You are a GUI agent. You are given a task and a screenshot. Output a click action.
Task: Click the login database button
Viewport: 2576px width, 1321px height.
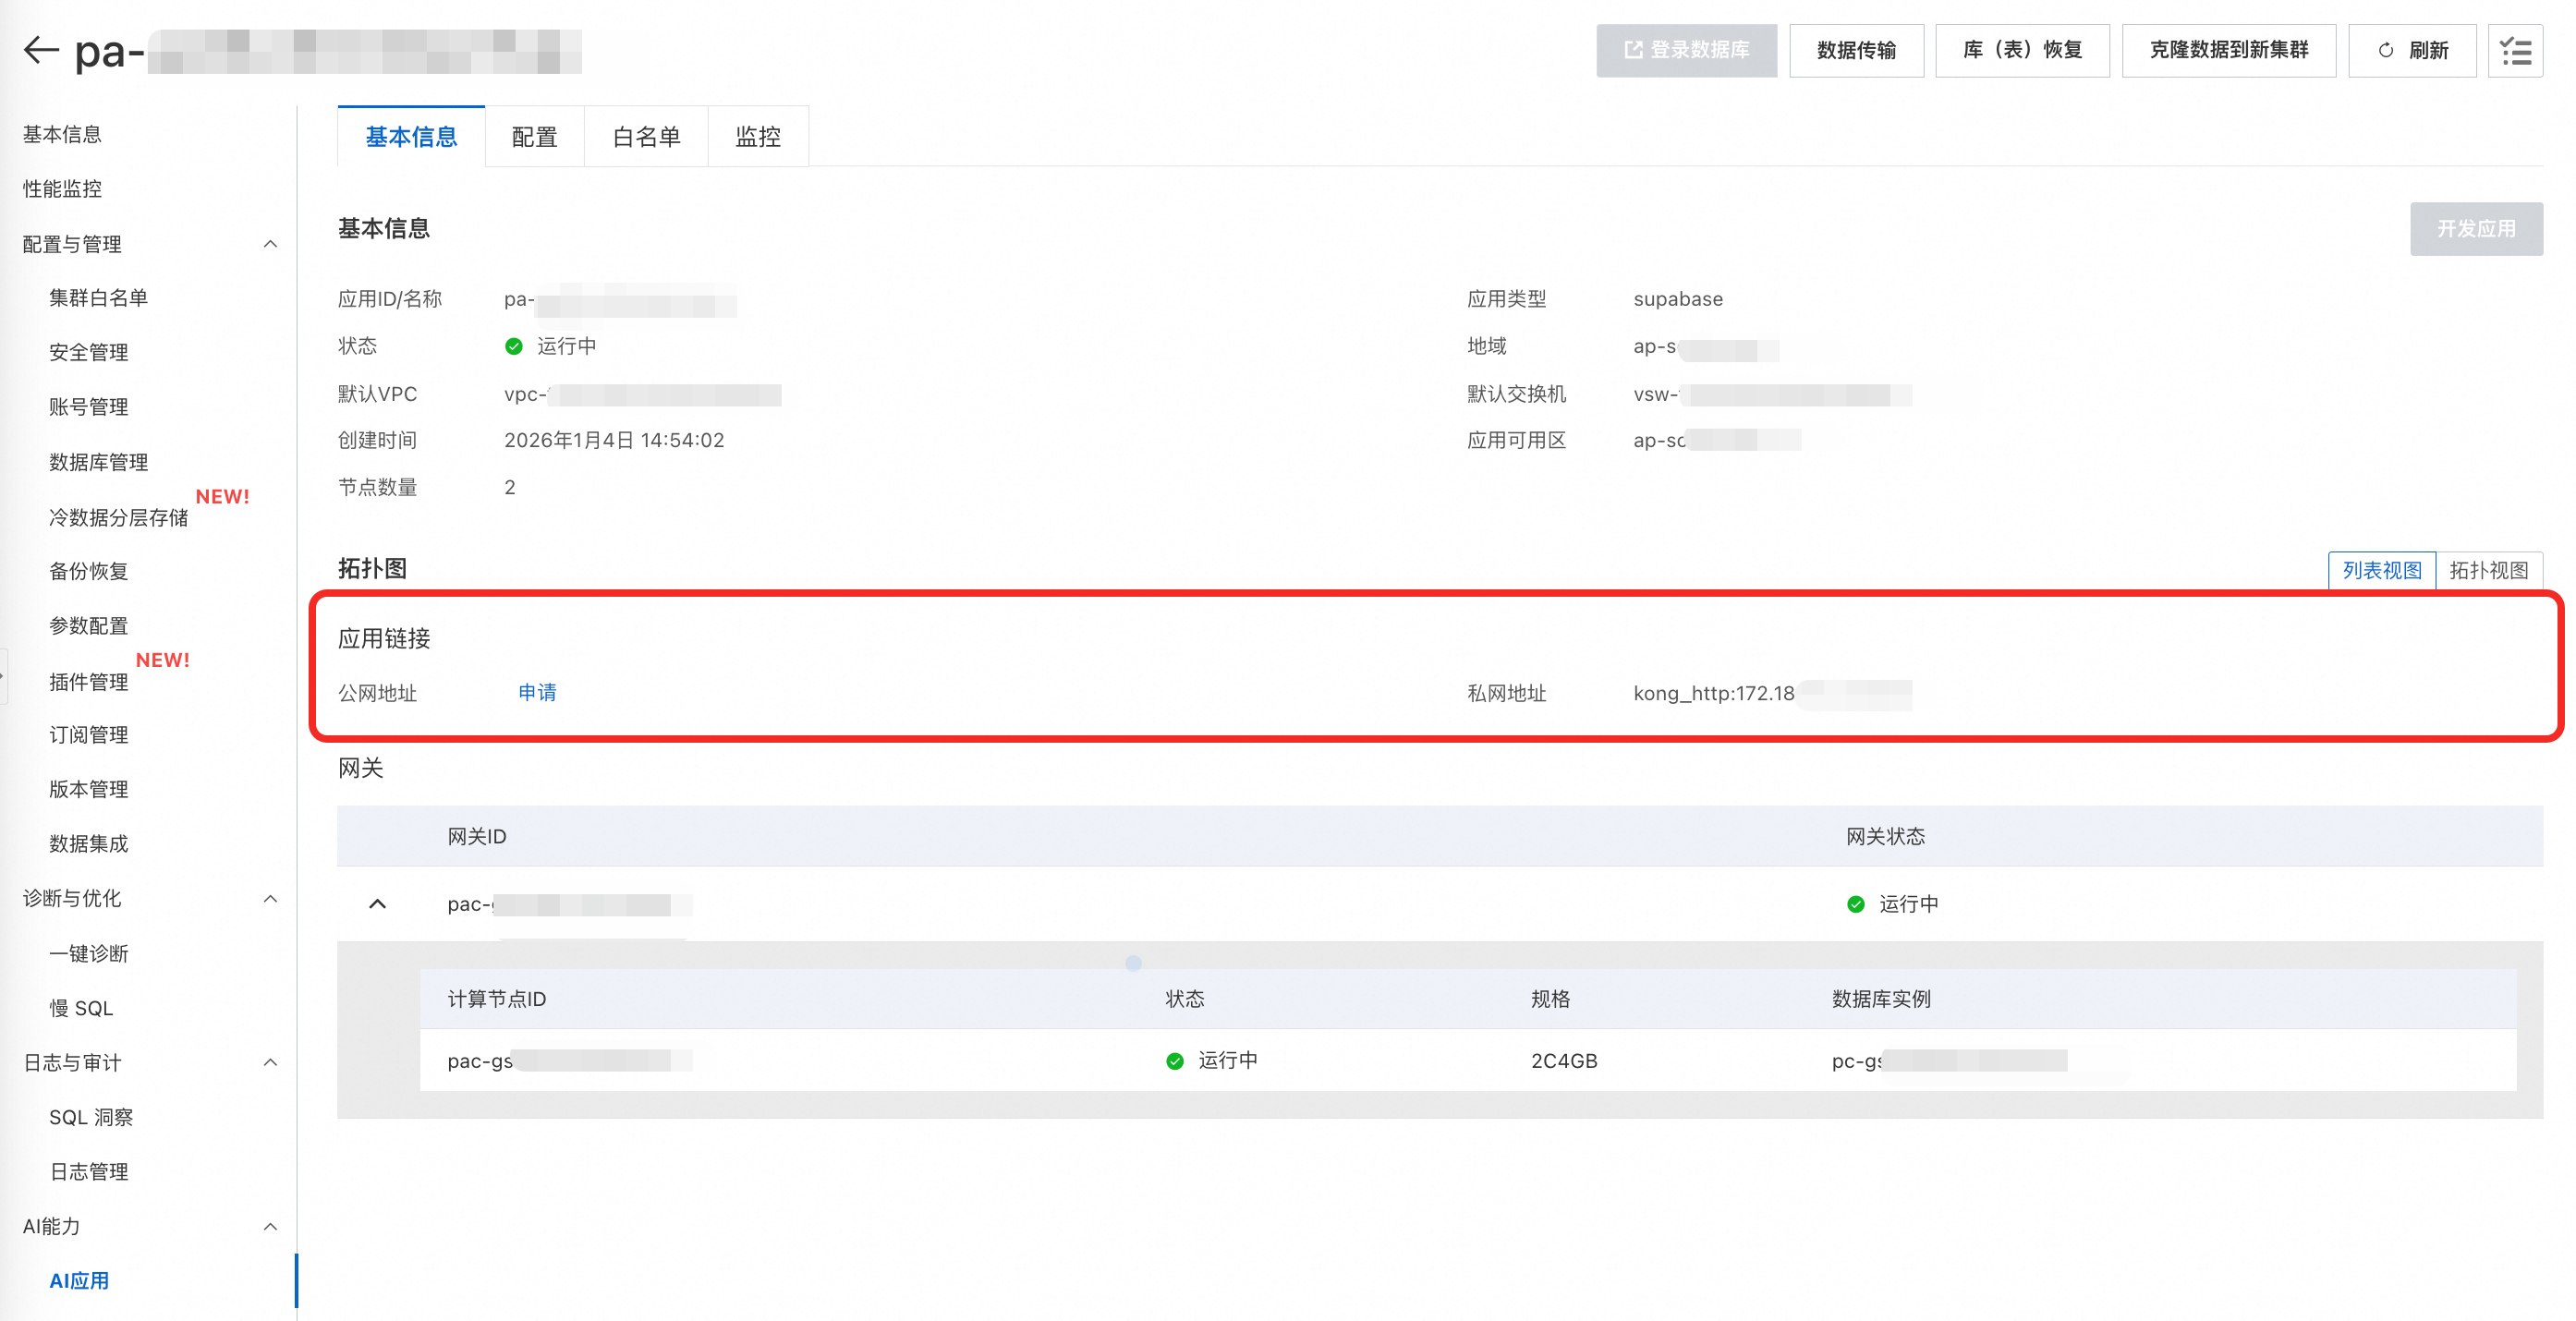pos(1686,50)
